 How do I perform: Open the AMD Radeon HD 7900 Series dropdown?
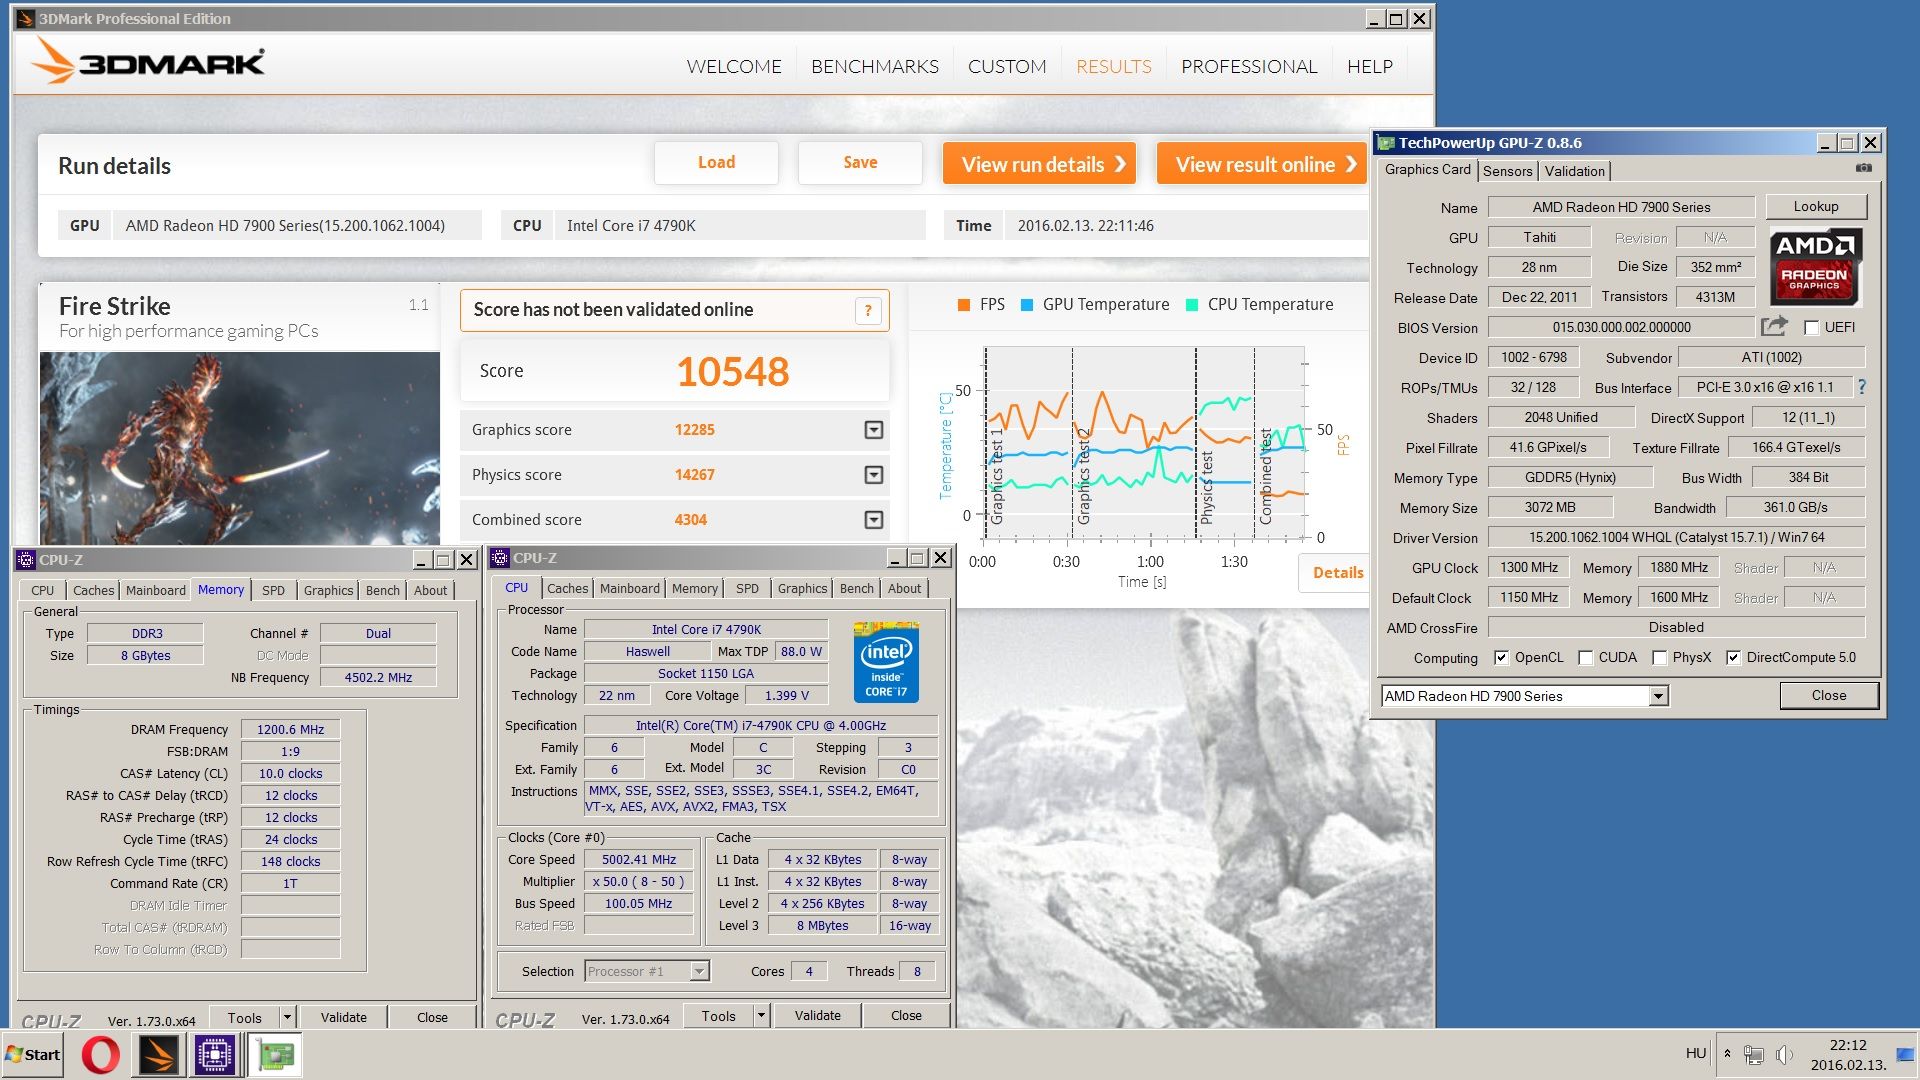pyautogui.click(x=1658, y=696)
